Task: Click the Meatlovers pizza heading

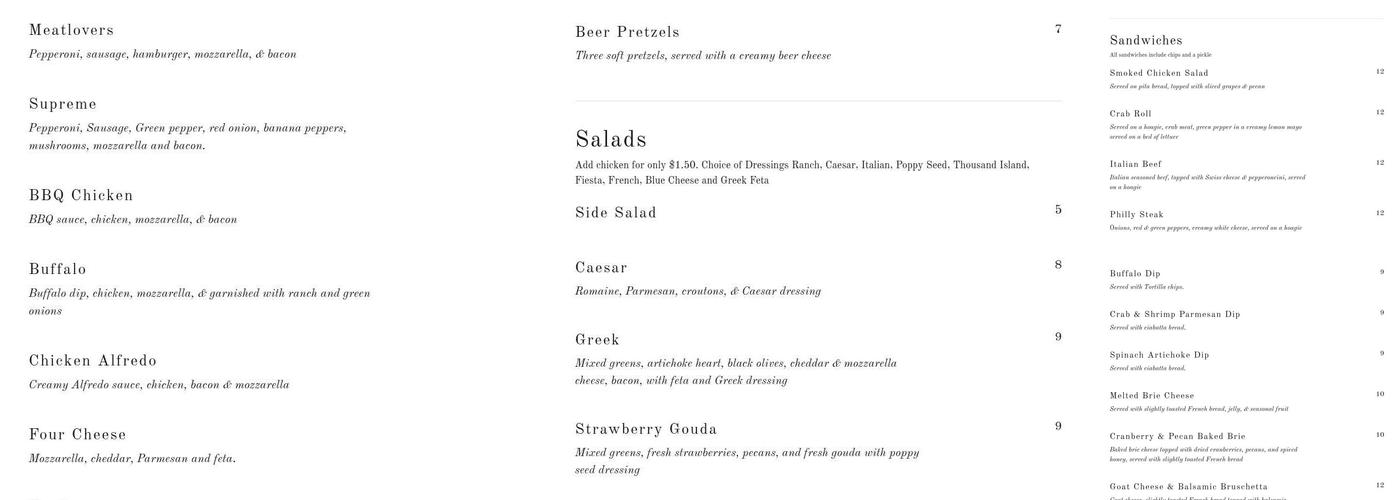Action: pos(71,31)
